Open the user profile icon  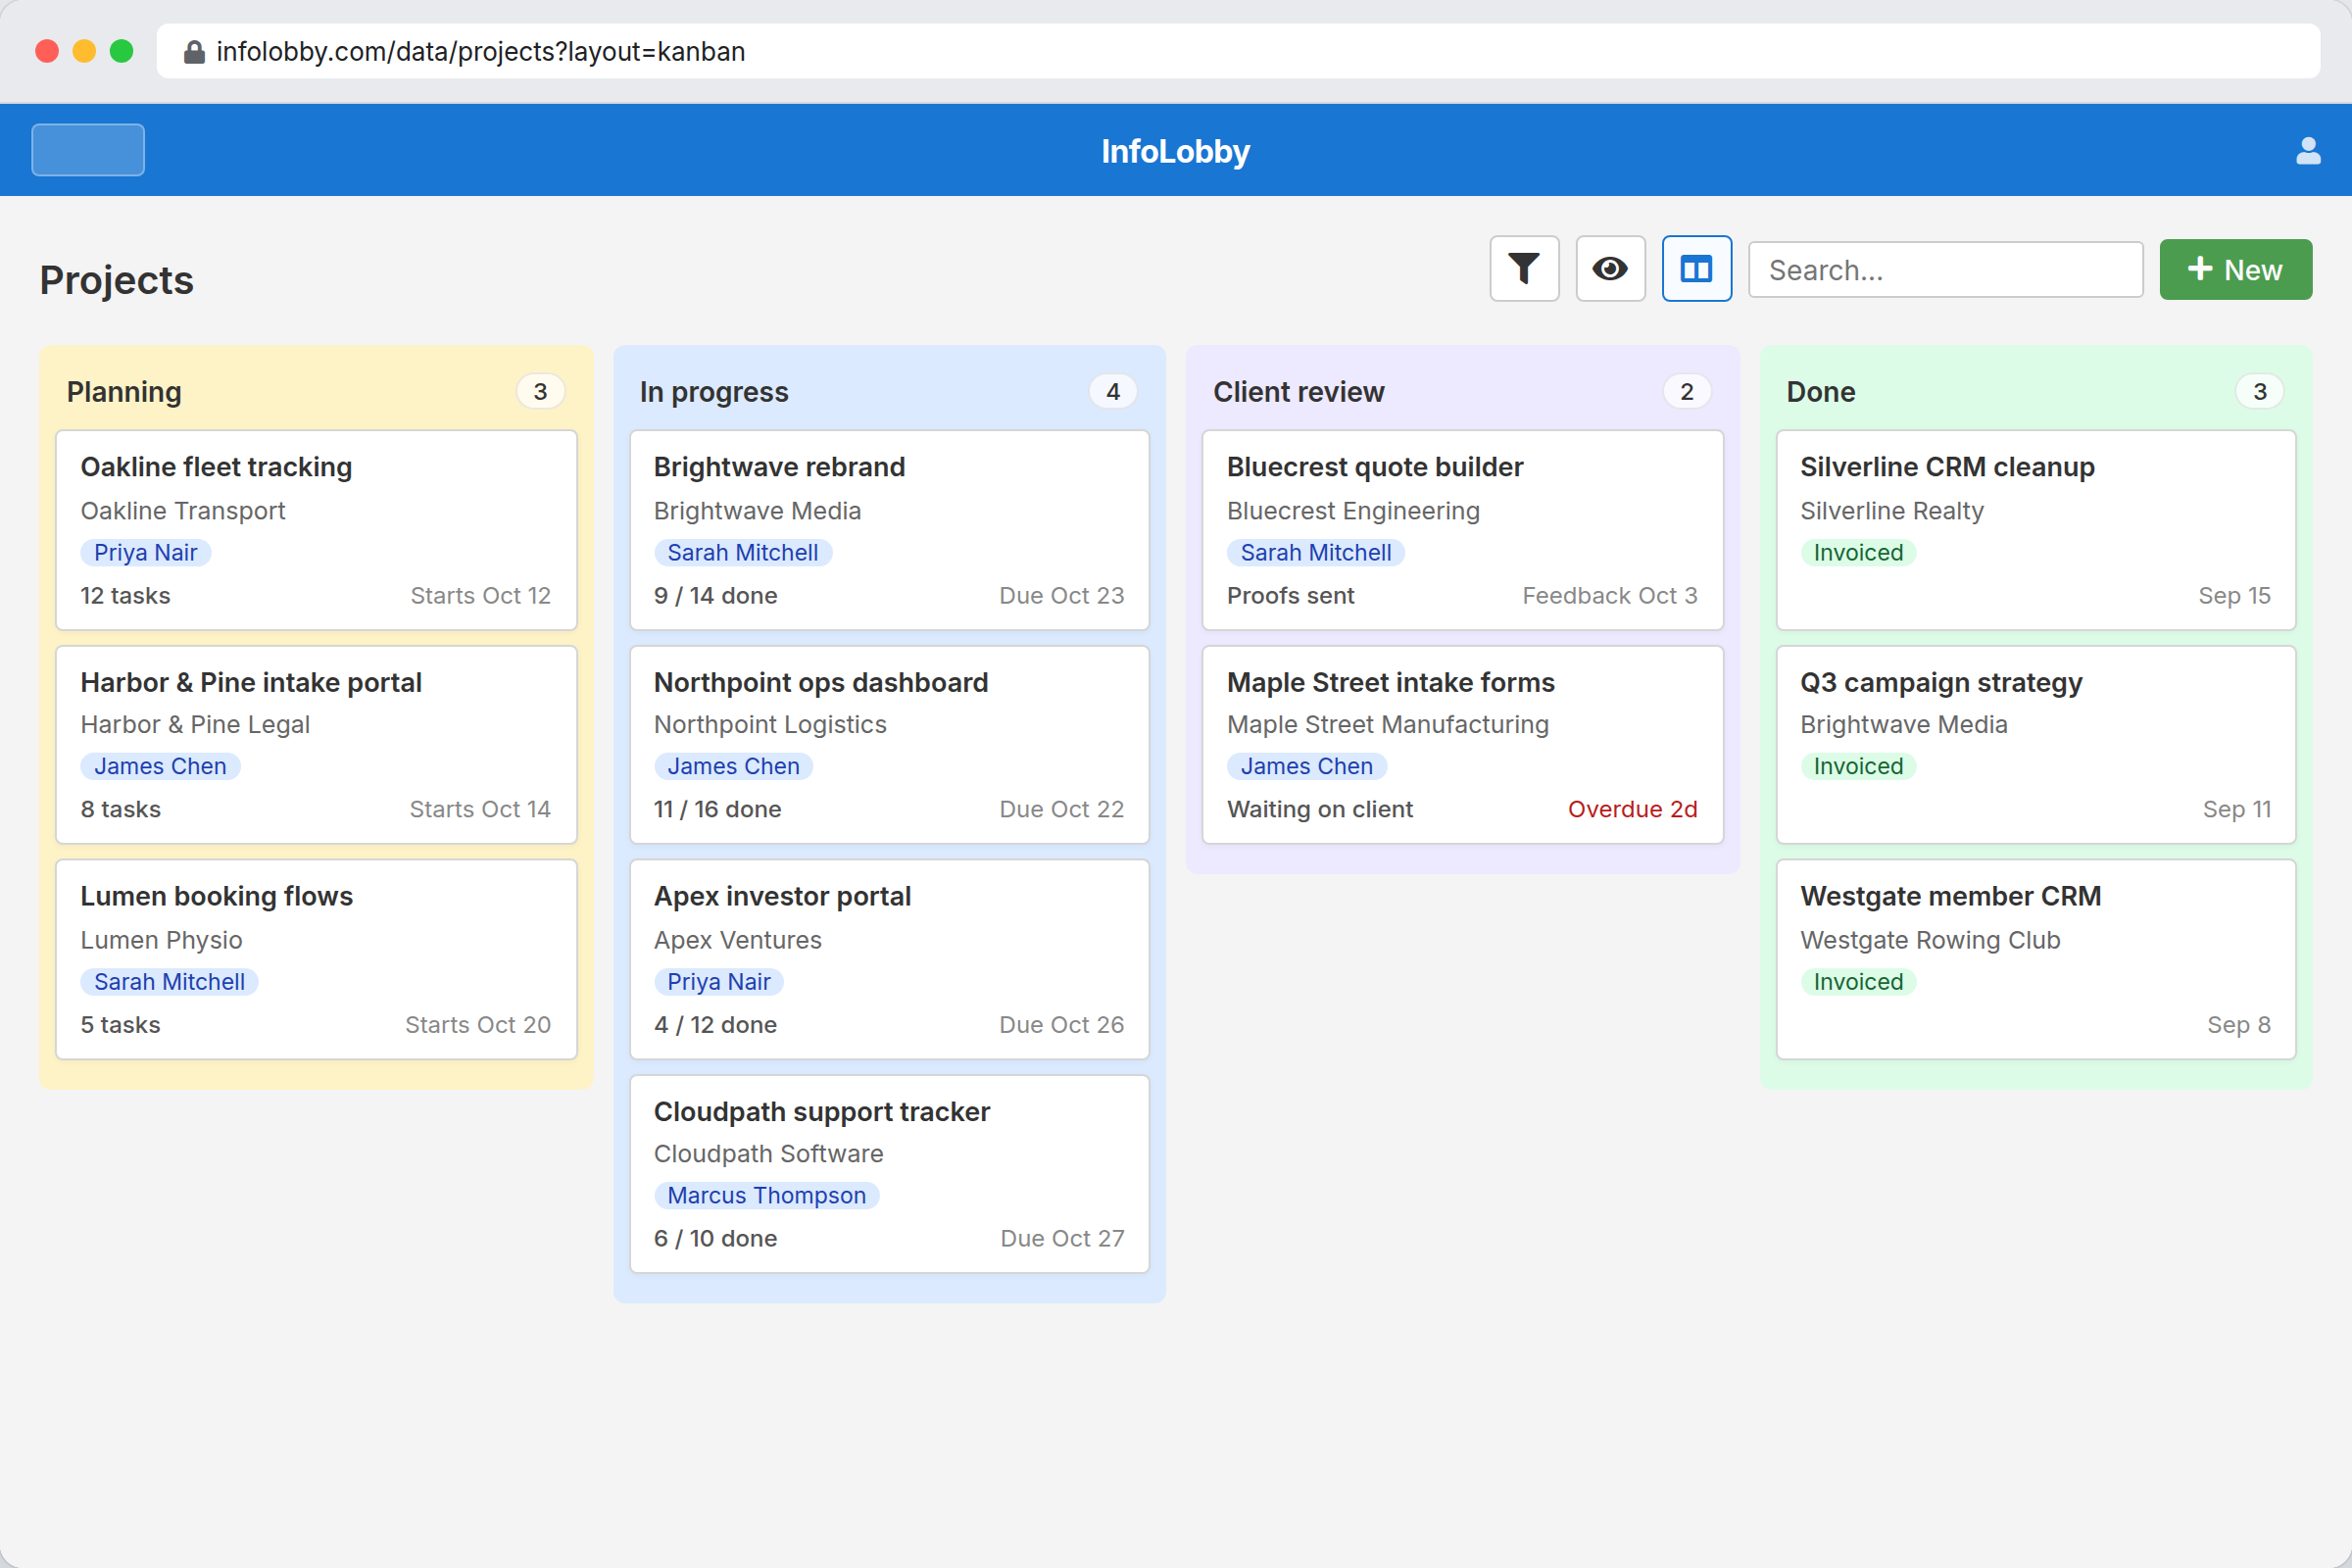pos(2308,151)
